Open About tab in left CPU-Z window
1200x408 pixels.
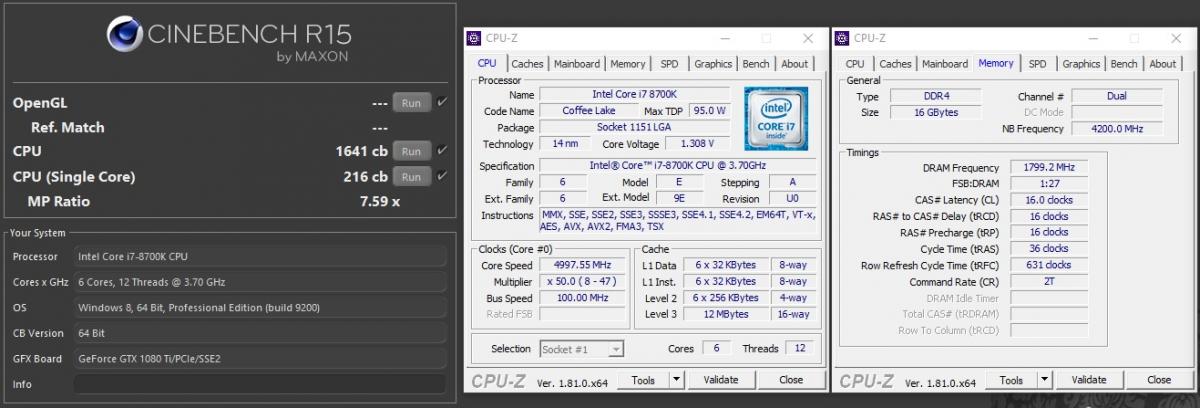pos(795,64)
